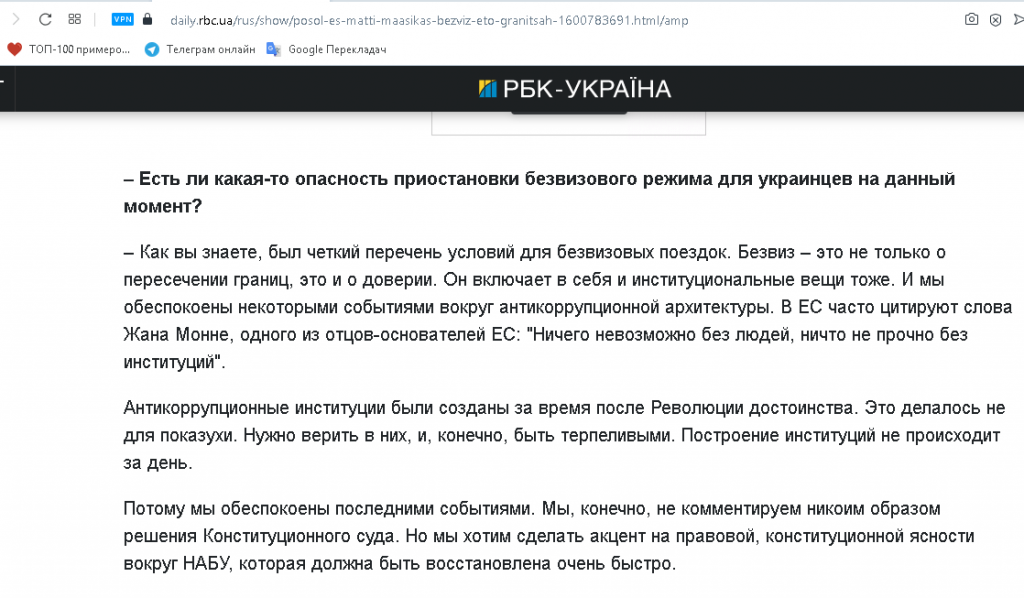This screenshot has width=1024, height=598.
Task: Open the ТОП-100 примеро... bookmark
Action: click(69, 50)
